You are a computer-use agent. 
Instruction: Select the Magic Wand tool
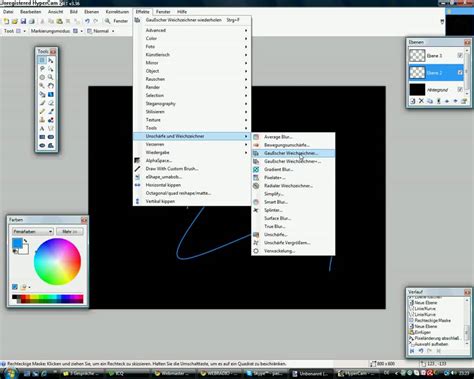click(x=42, y=86)
